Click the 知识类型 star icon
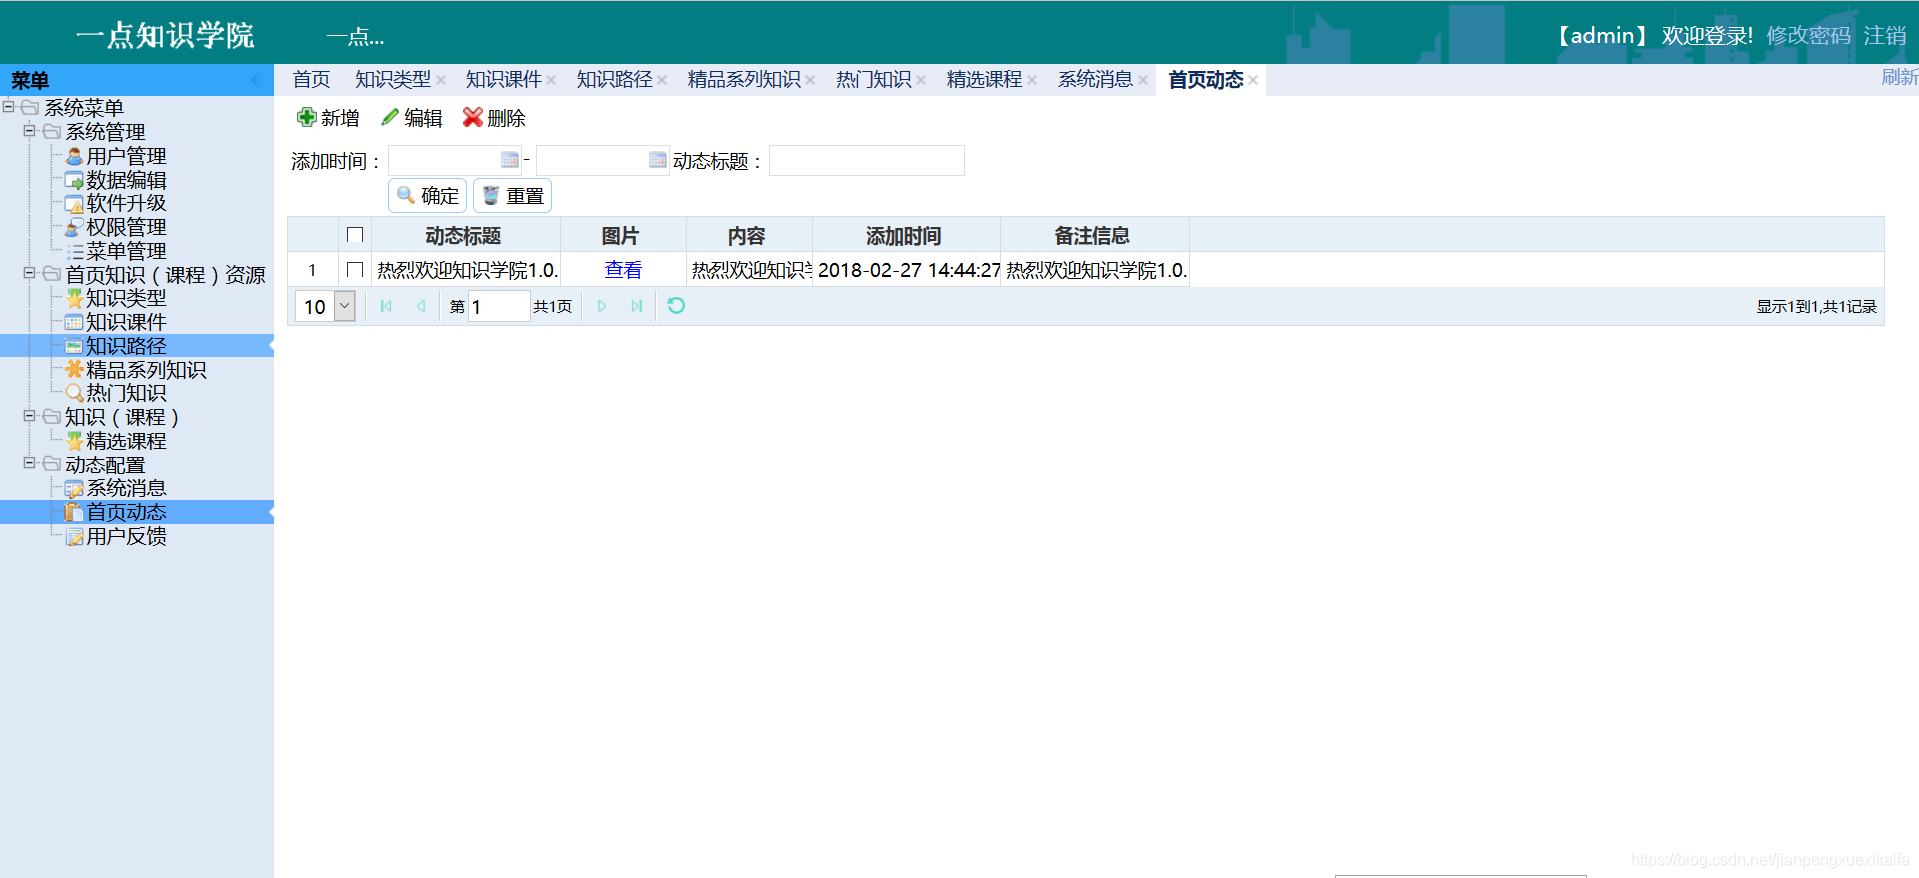 click(74, 298)
